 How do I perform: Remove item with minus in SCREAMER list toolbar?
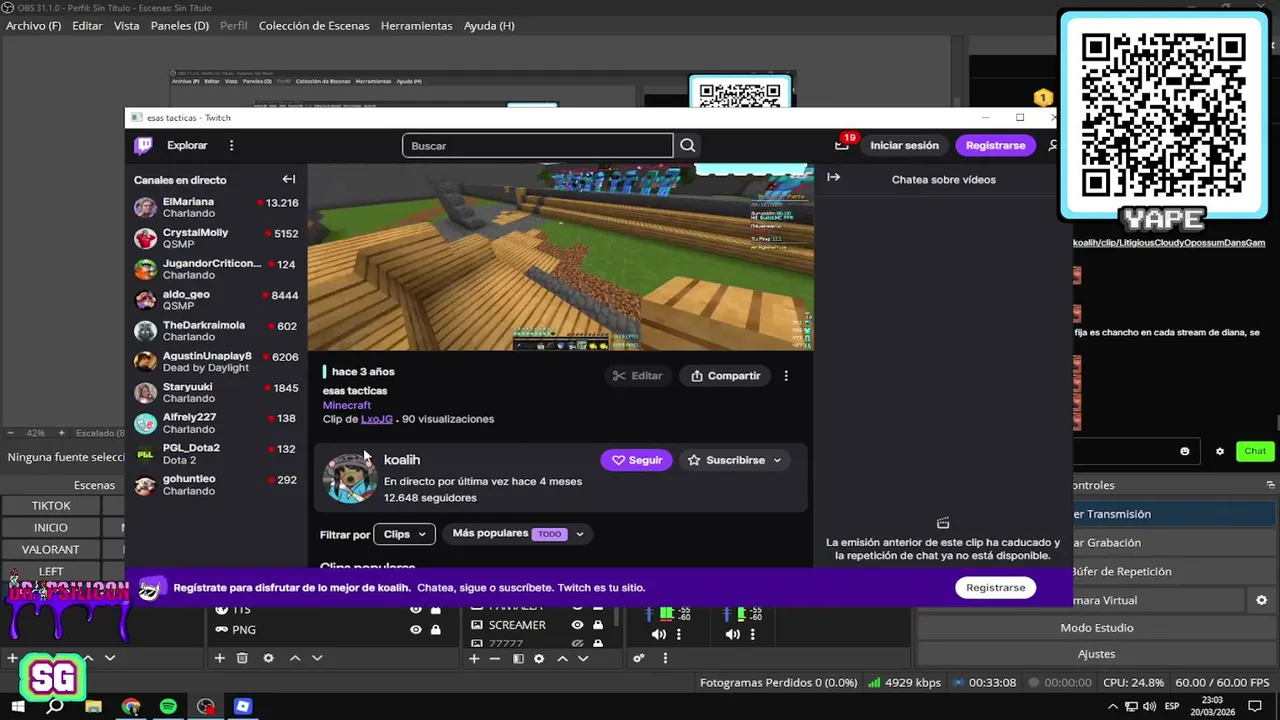tap(495, 658)
